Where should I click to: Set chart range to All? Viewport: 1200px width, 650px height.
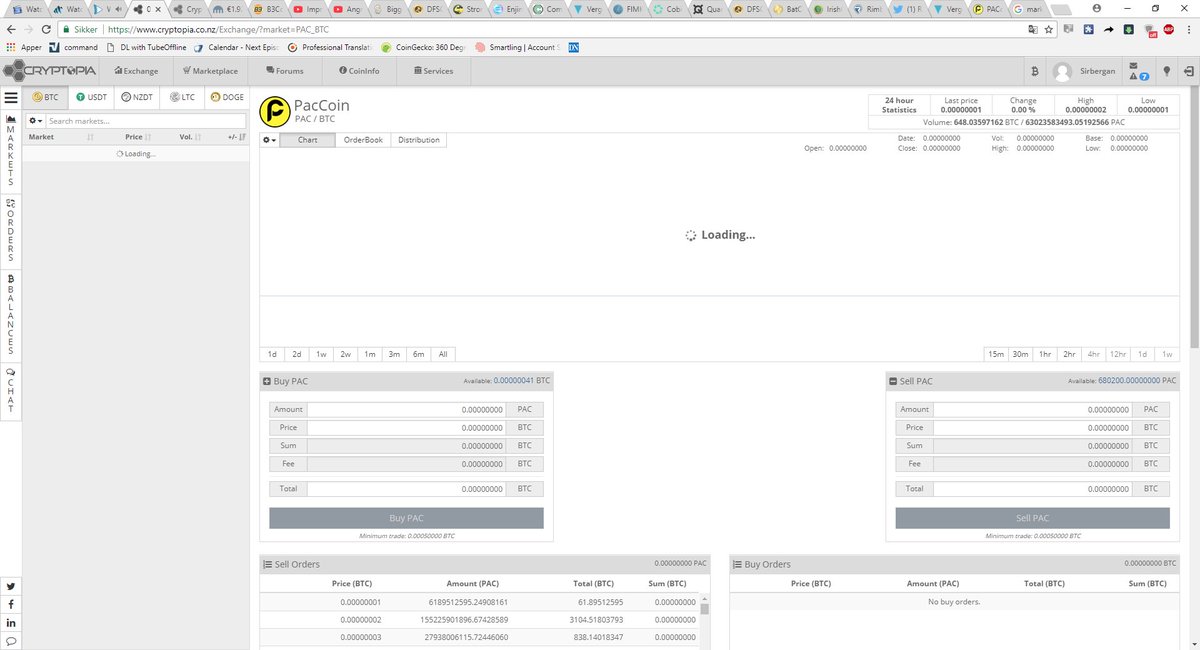coord(443,354)
